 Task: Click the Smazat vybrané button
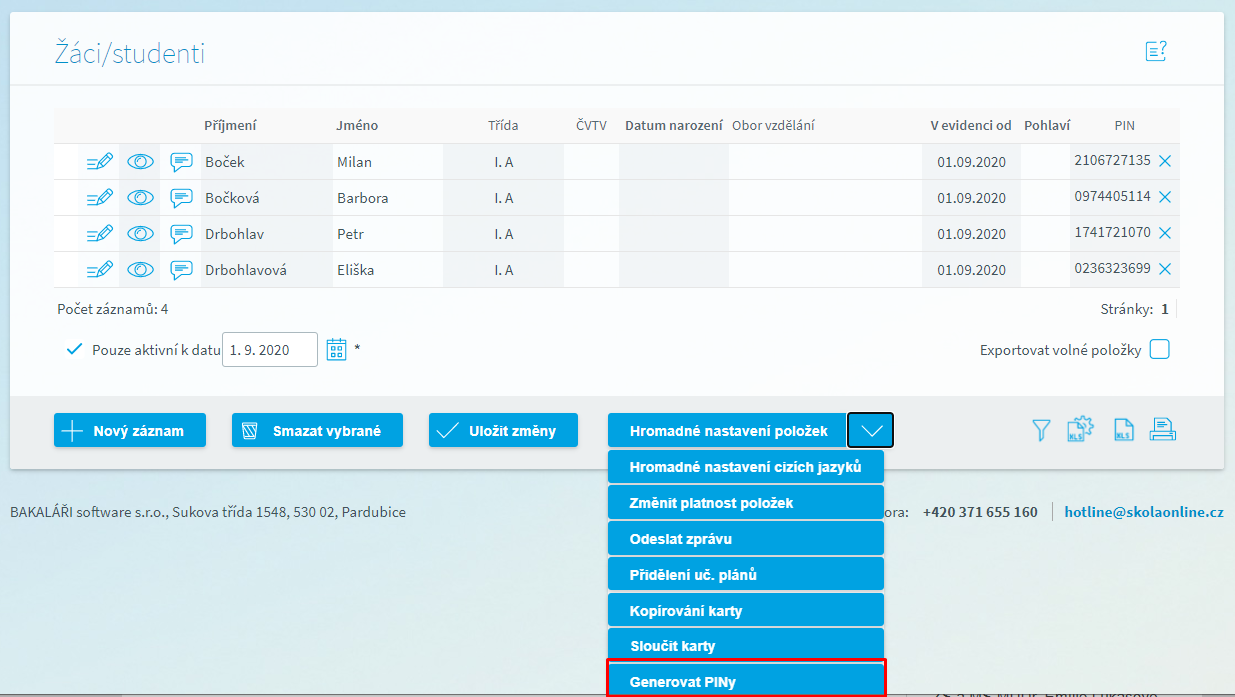(x=317, y=430)
